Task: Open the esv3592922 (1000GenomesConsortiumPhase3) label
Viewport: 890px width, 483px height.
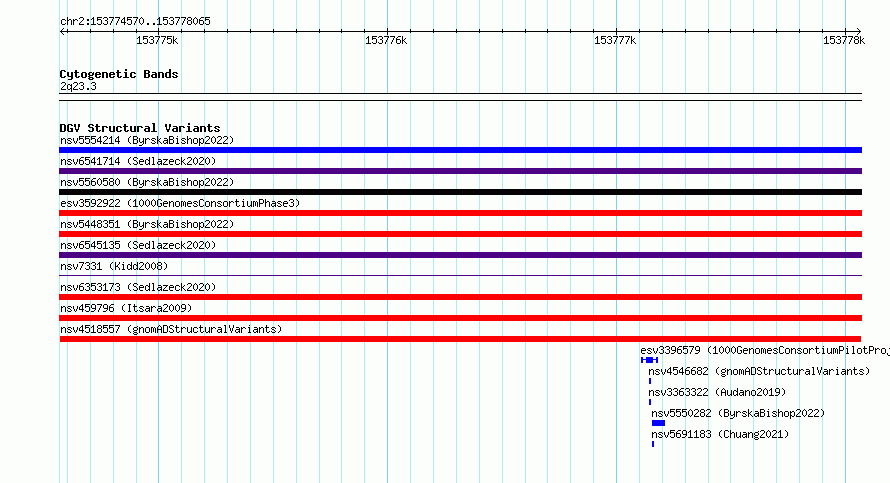Action: [180, 203]
